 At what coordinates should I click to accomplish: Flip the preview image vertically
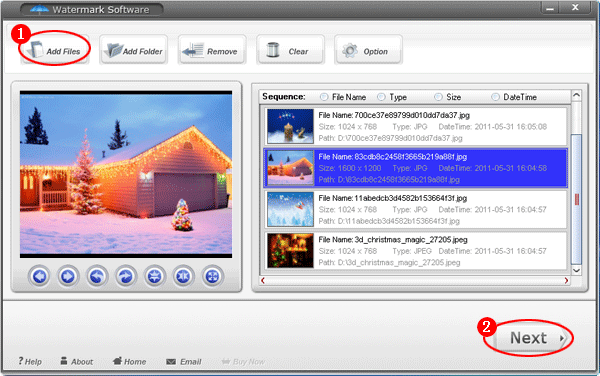(x=155, y=276)
